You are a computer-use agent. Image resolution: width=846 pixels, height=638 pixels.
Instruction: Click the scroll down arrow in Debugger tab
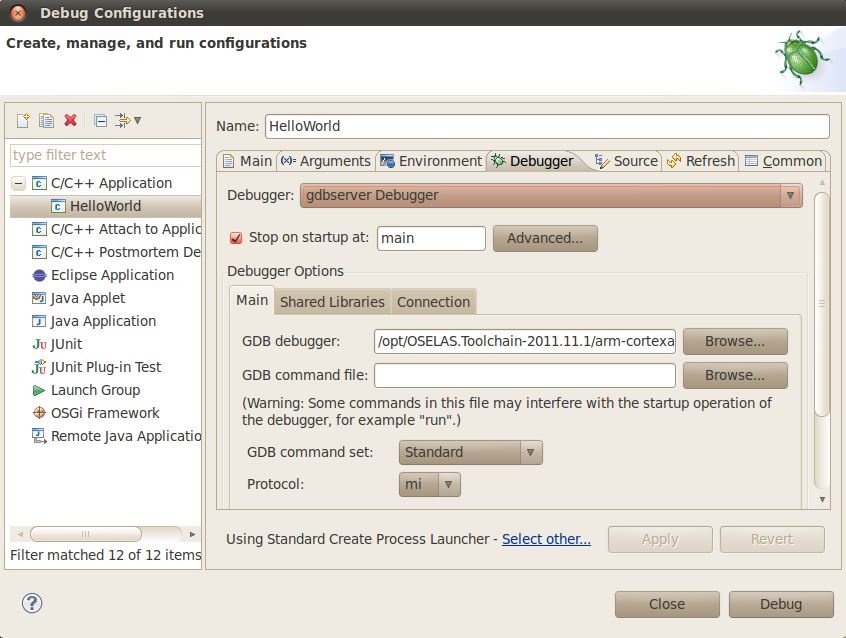(822, 499)
